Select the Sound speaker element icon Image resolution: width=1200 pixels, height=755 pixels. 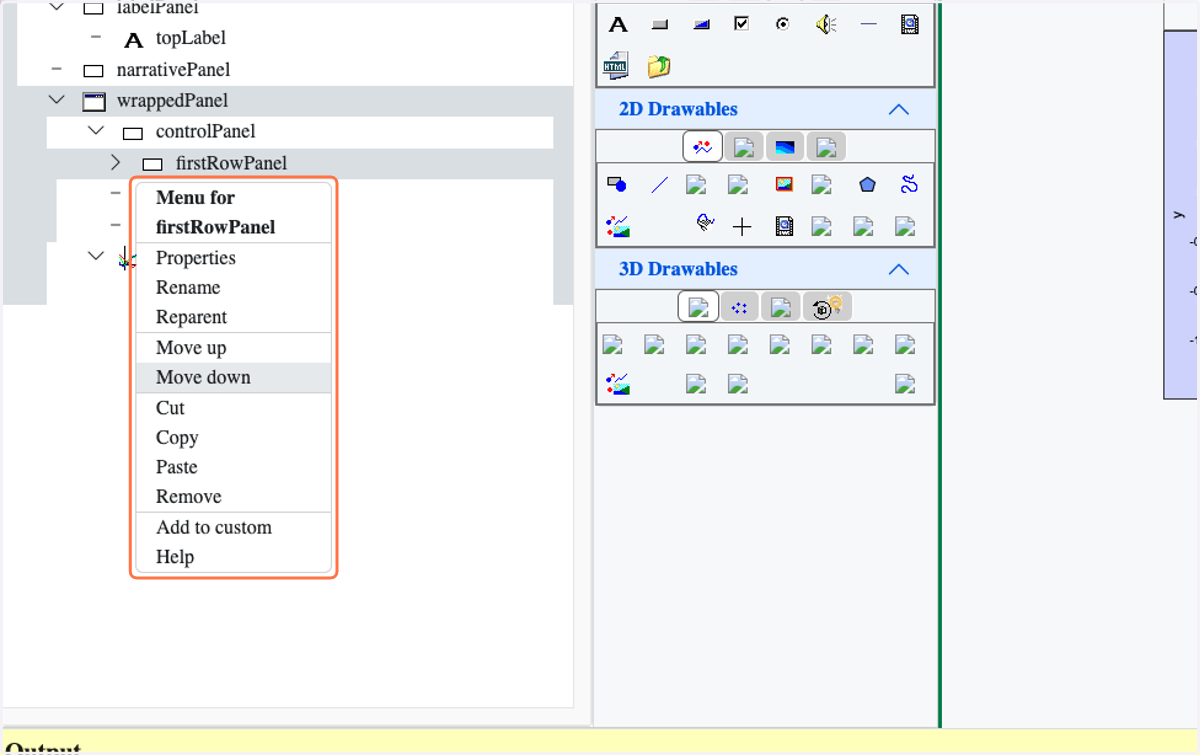[825, 24]
